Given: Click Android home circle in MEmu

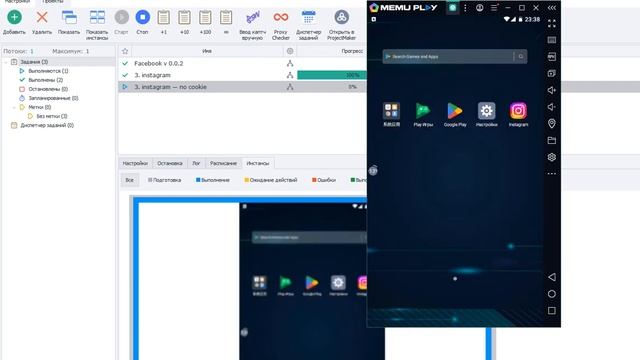Looking at the screenshot, I should pyautogui.click(x=552, y=294).
